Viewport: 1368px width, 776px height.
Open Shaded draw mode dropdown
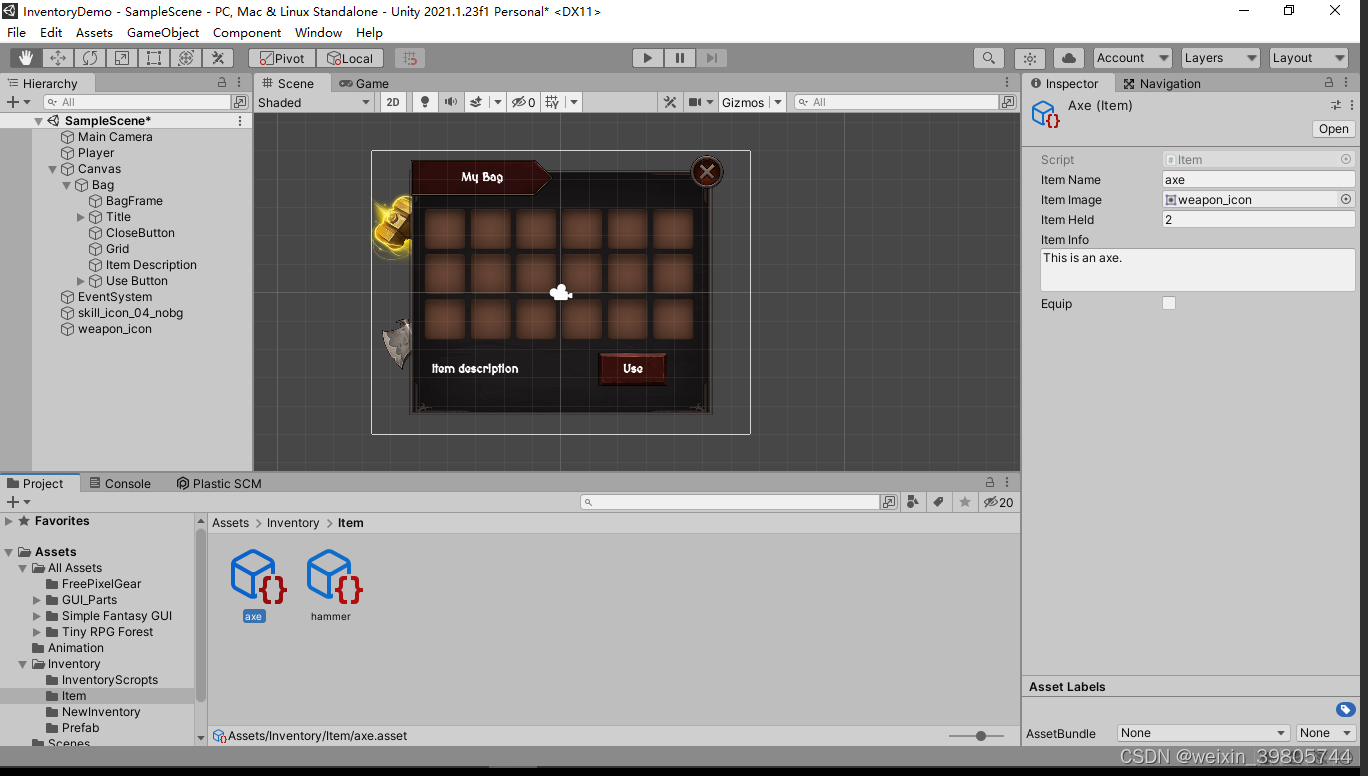pyautogui.click(x=314, y=102)
